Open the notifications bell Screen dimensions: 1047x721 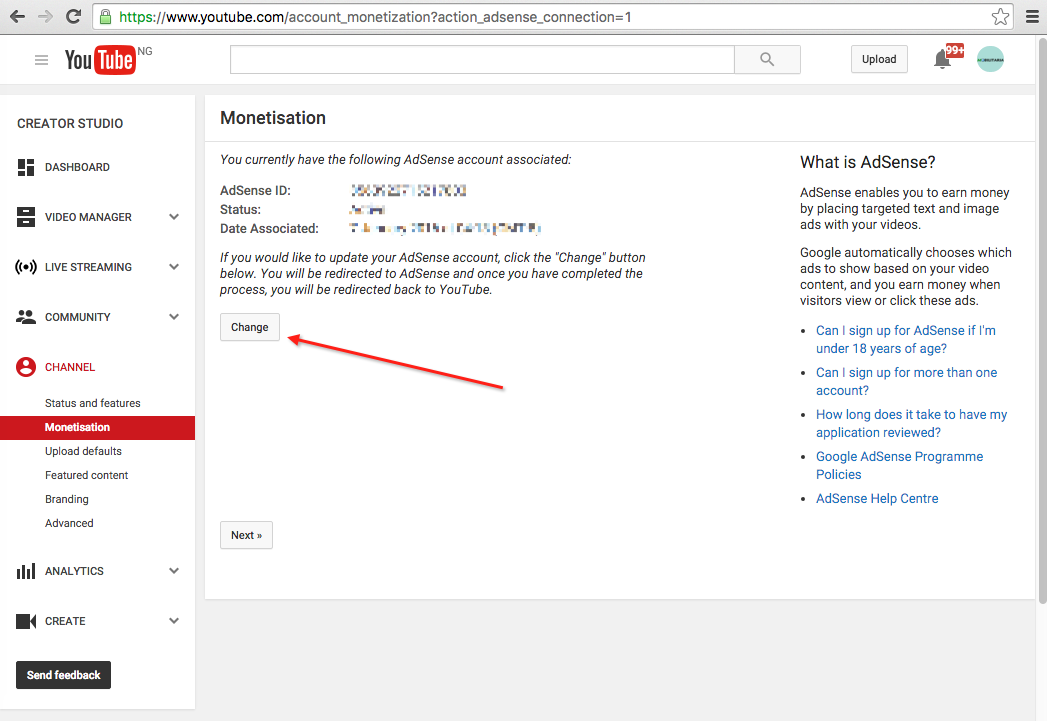point(942,59)
